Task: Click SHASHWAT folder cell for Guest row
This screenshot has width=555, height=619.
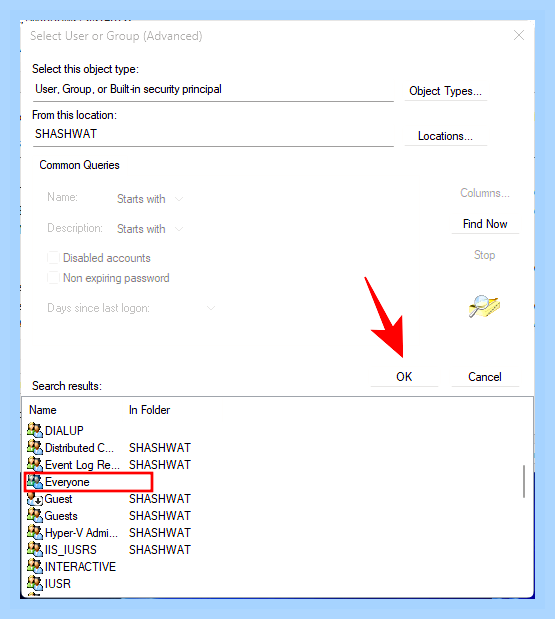Action: [x=160, y=499]
